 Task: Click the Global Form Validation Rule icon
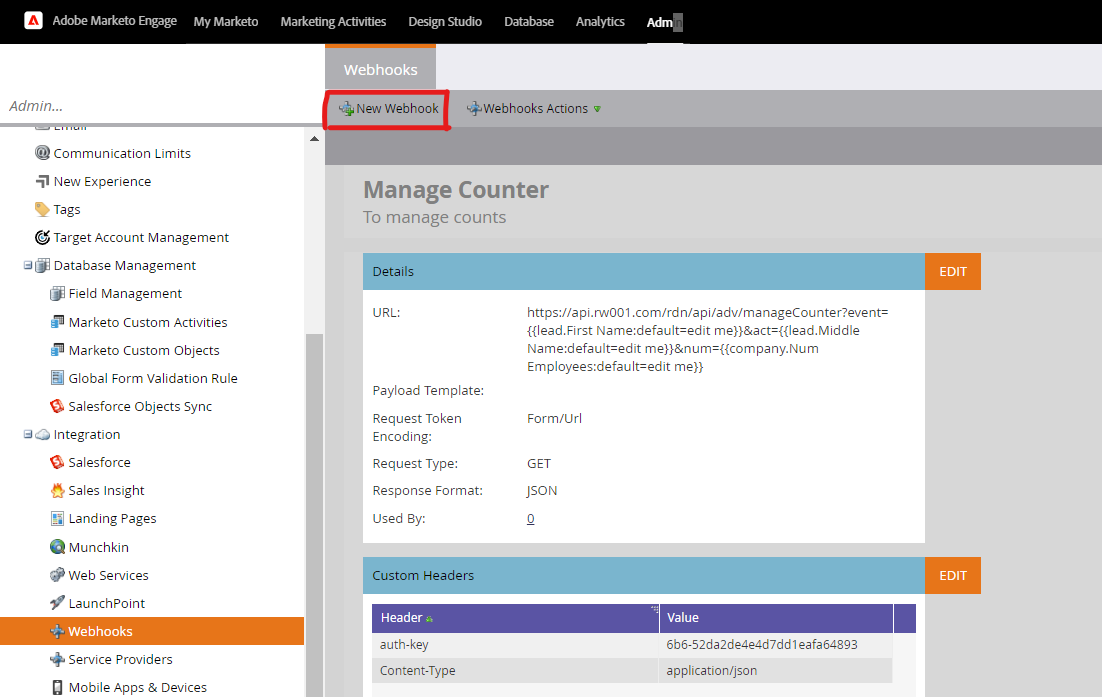[57, 378]
